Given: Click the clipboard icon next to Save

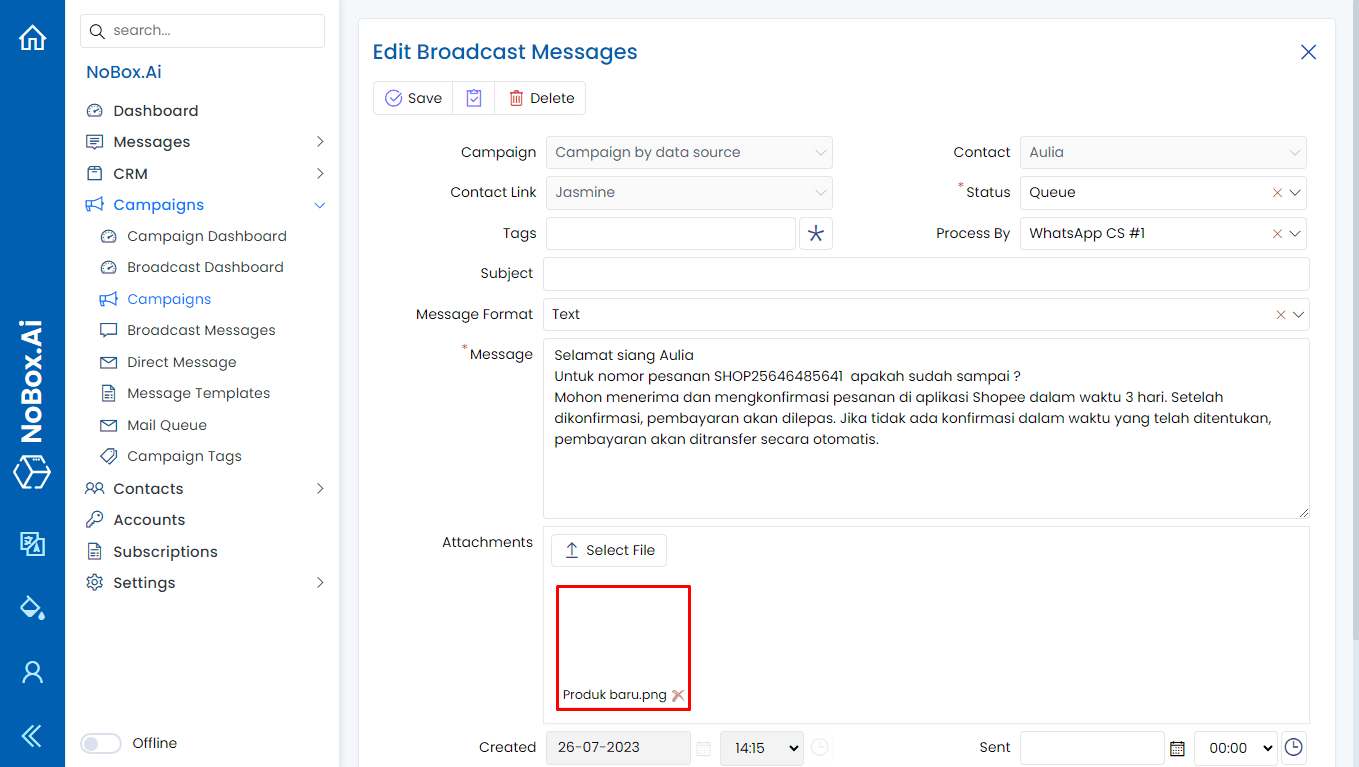Looking at the screenshot, I should coord(473,97).
